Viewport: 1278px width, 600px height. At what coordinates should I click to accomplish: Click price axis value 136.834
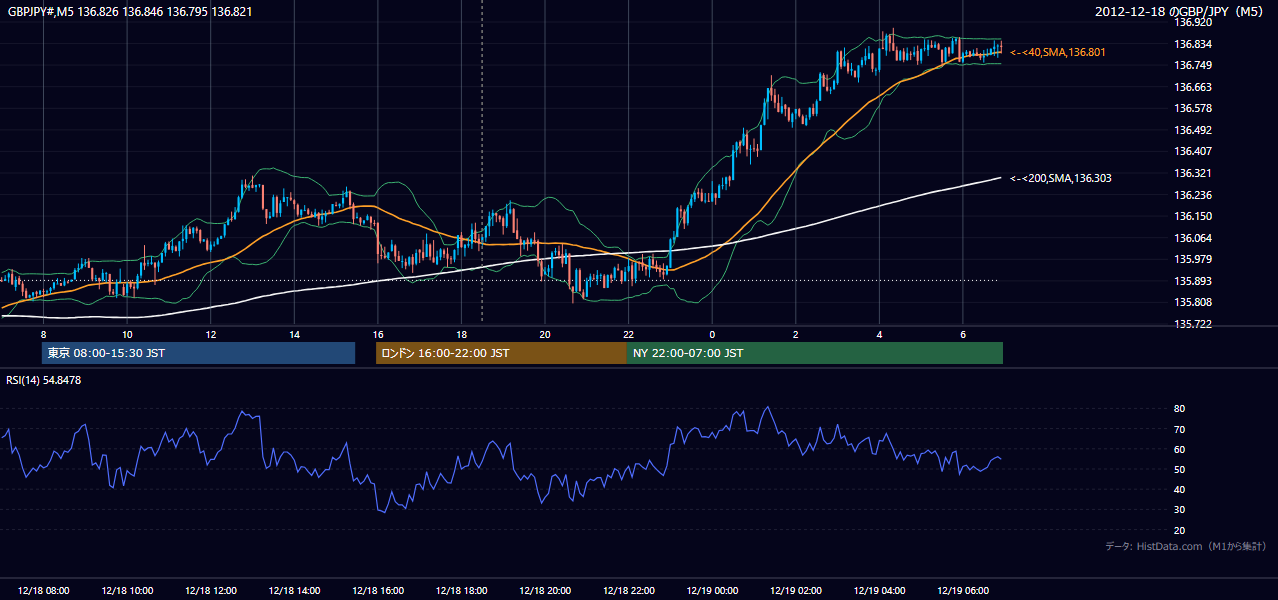point(1193,44)
